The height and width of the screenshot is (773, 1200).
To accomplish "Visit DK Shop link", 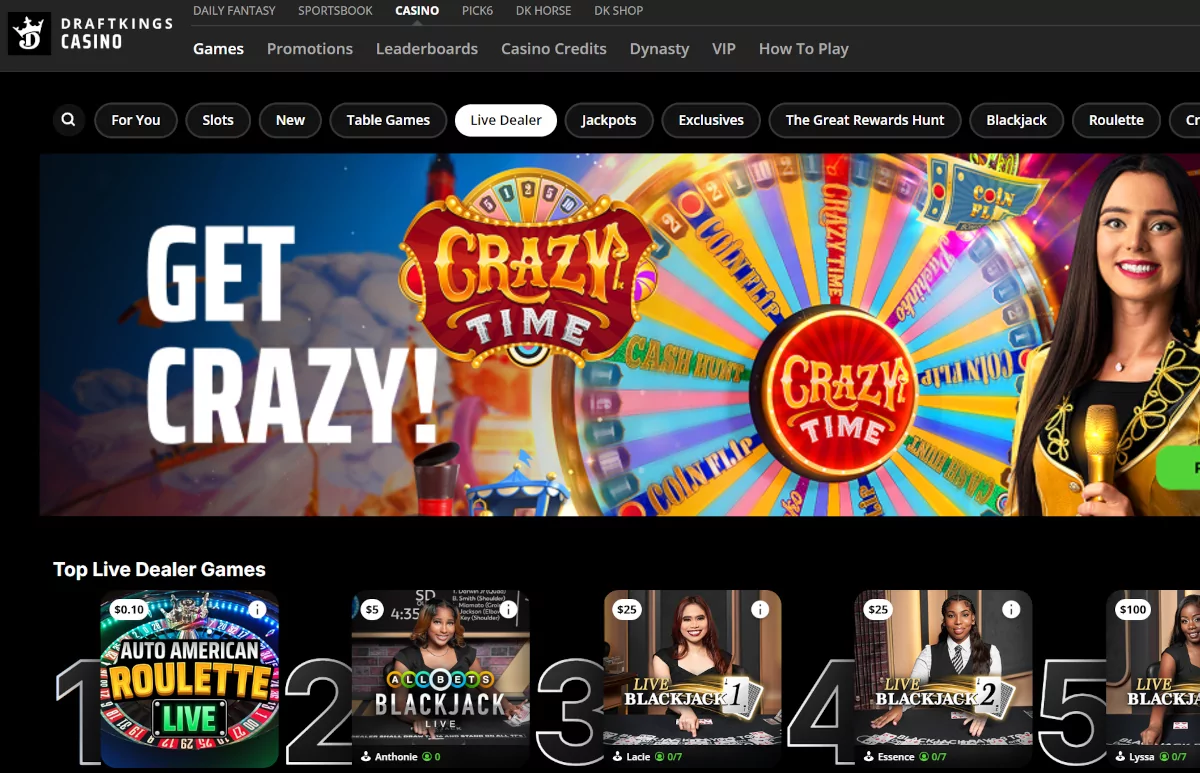I will pyautogui.click(x=619, y=11).
